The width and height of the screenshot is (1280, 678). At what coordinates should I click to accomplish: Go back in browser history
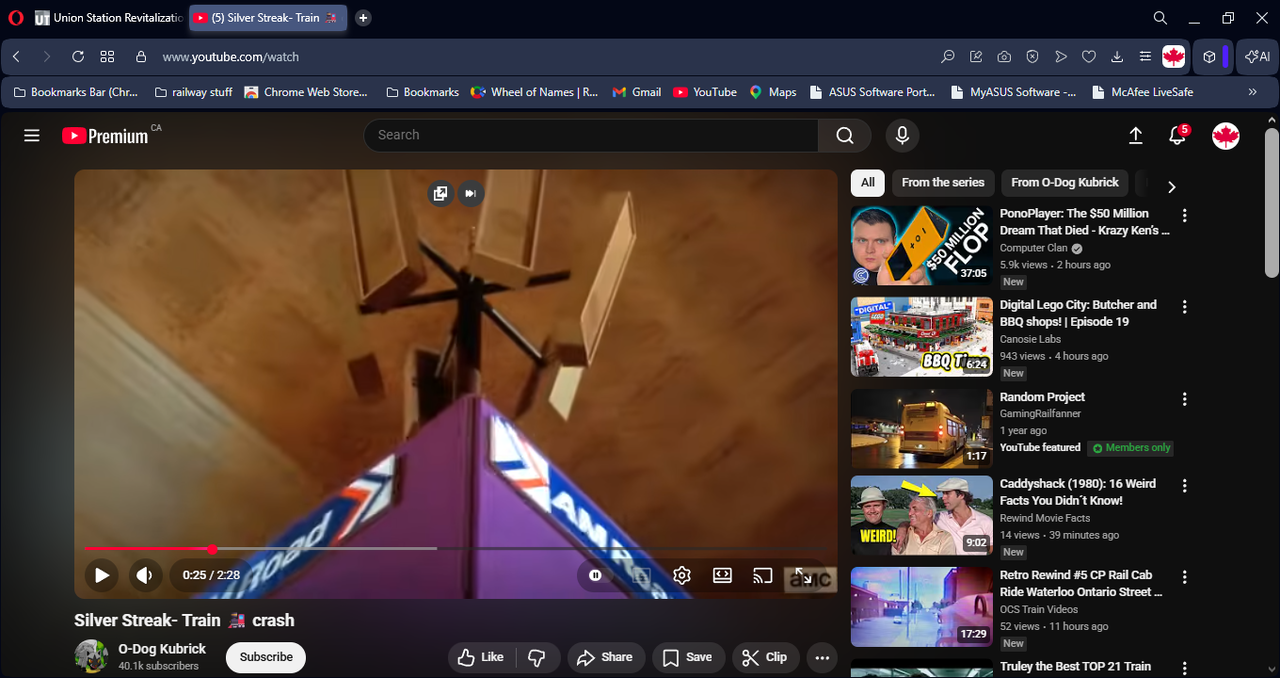point(17,57)
